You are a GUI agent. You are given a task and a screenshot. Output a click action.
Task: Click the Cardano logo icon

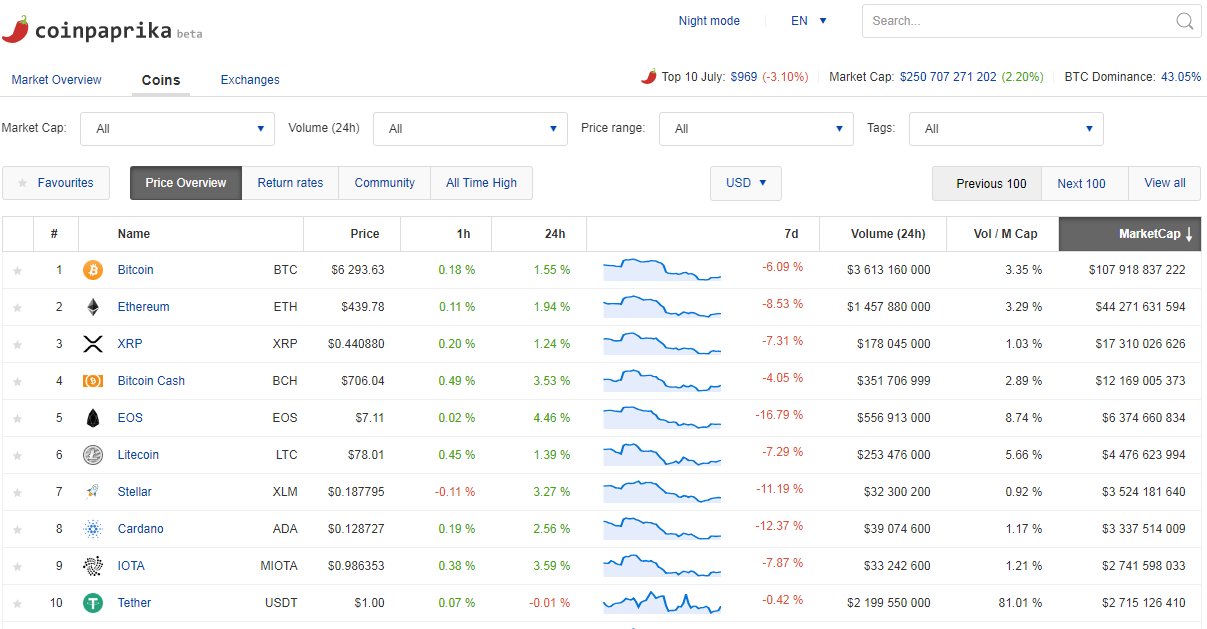click(x=93, y=529)
